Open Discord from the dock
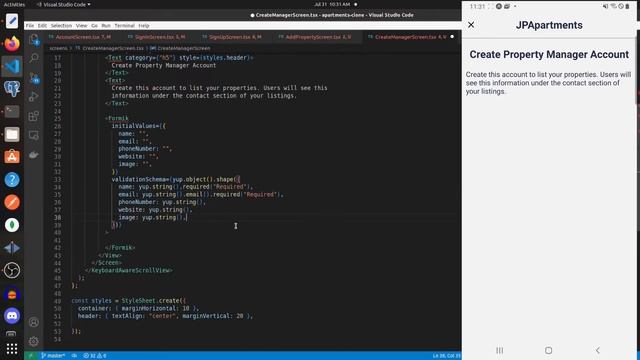Viewport: 640px width, 360px height. click(12, 316)
